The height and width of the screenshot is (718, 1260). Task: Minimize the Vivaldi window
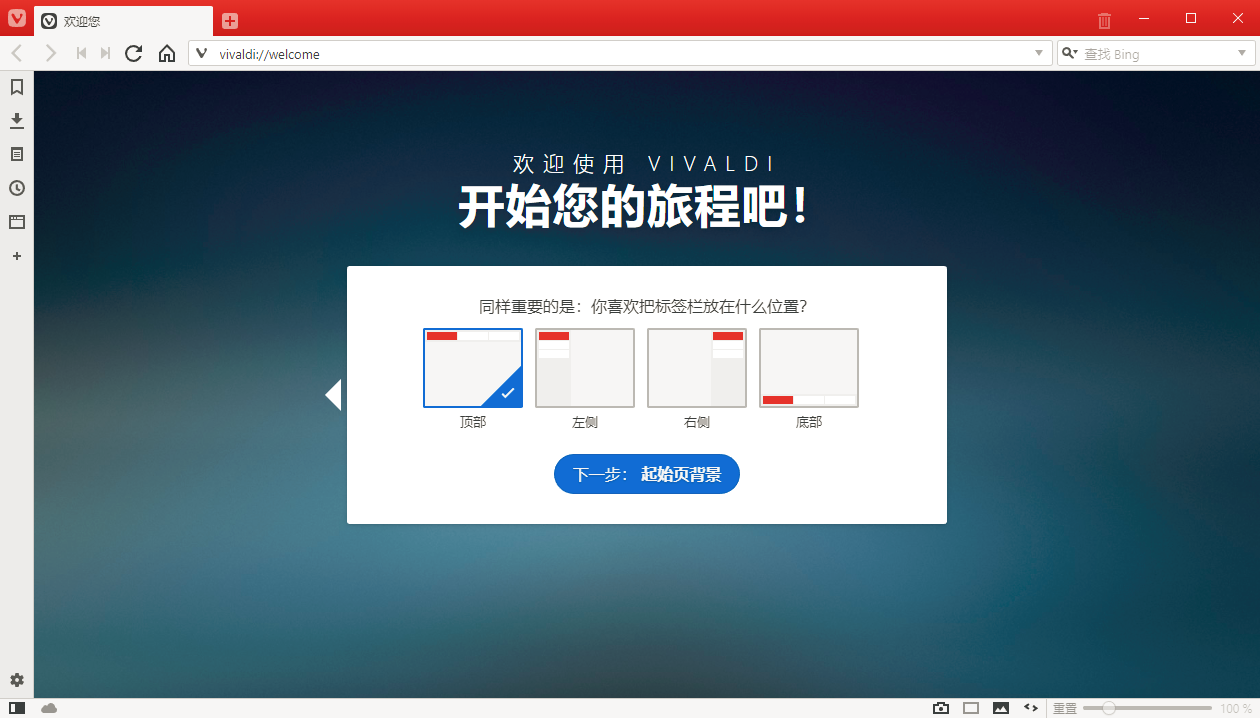click(x=1146, y=18)
